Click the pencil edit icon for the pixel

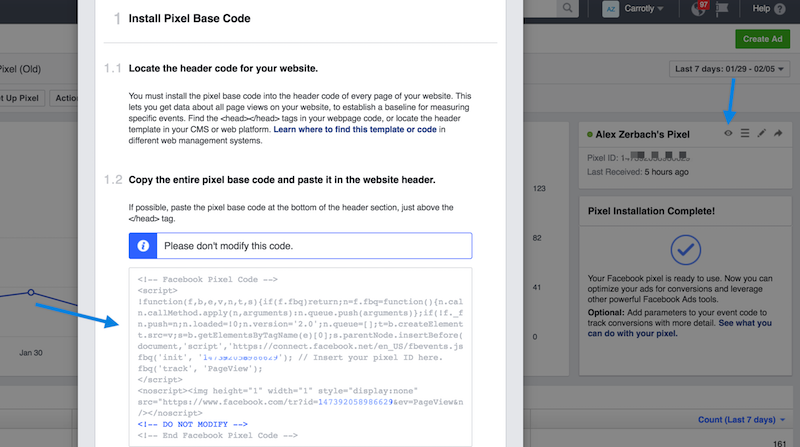pos(761,133)
